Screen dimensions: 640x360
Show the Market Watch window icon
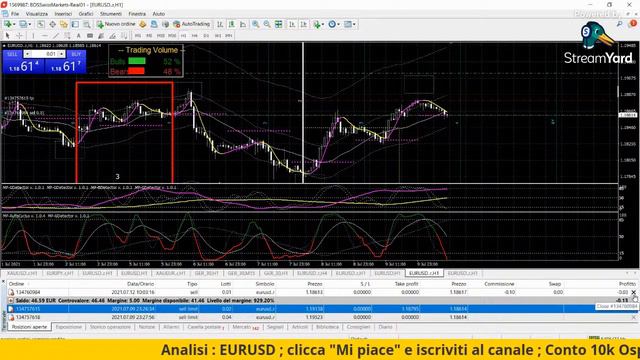click(41, 24)
